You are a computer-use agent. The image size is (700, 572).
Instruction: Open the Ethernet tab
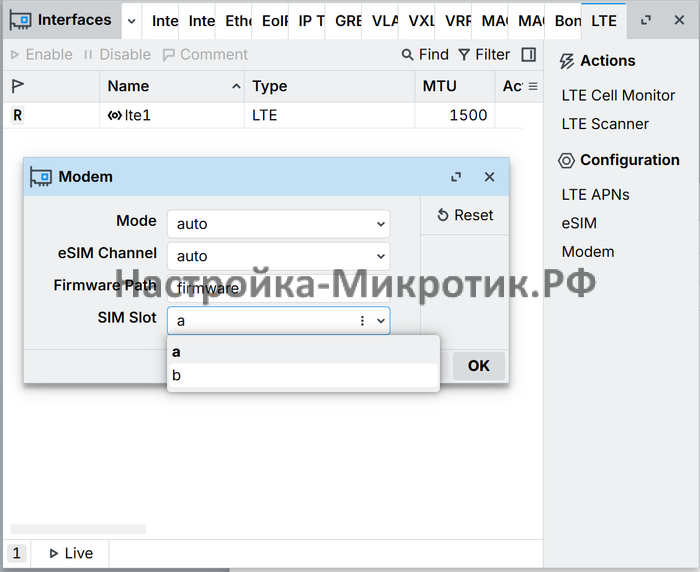tap(234, 21)
